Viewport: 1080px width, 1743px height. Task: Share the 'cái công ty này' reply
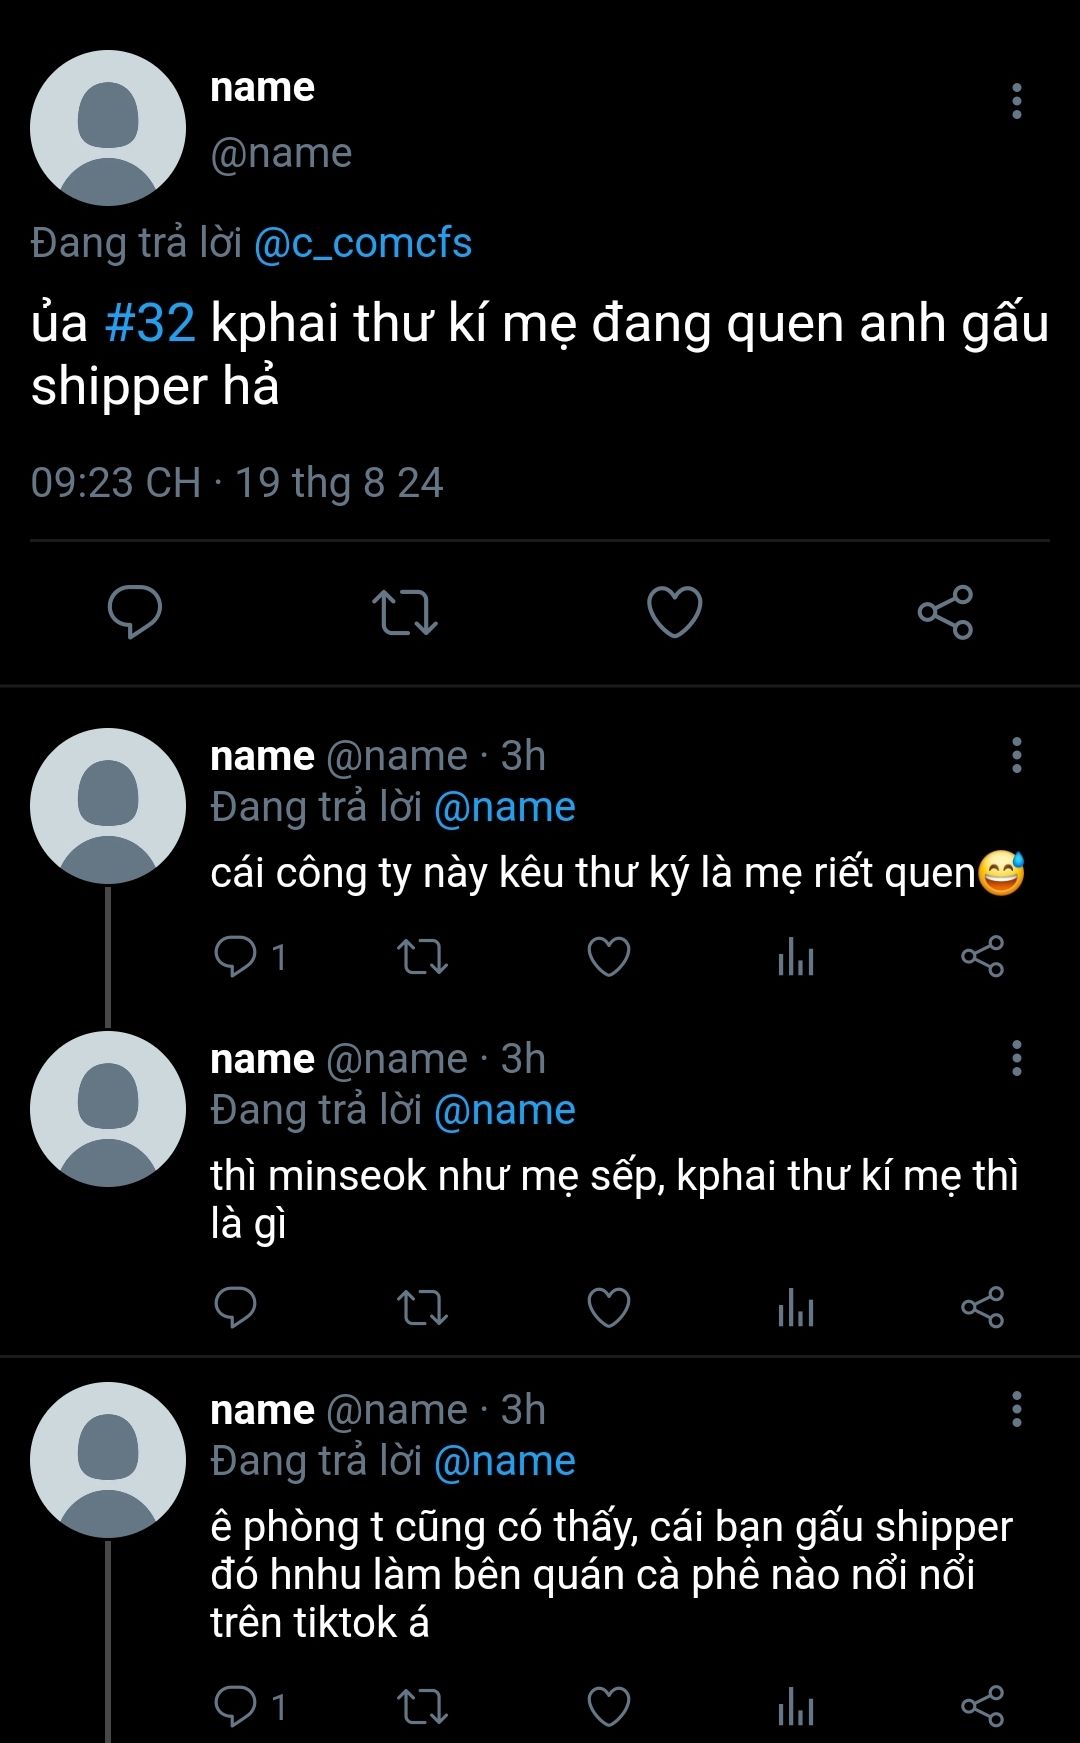pos(982,957)
